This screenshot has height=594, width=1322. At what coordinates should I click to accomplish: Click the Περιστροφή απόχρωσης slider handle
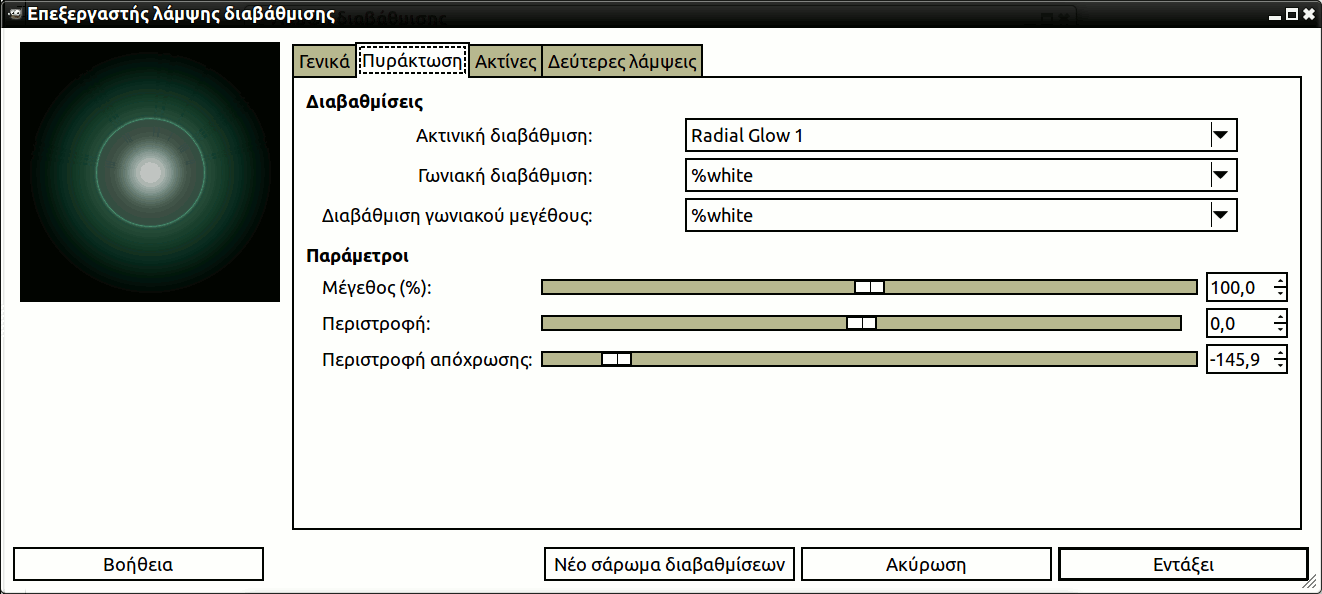pyautogui.click(x=616, y=359)
